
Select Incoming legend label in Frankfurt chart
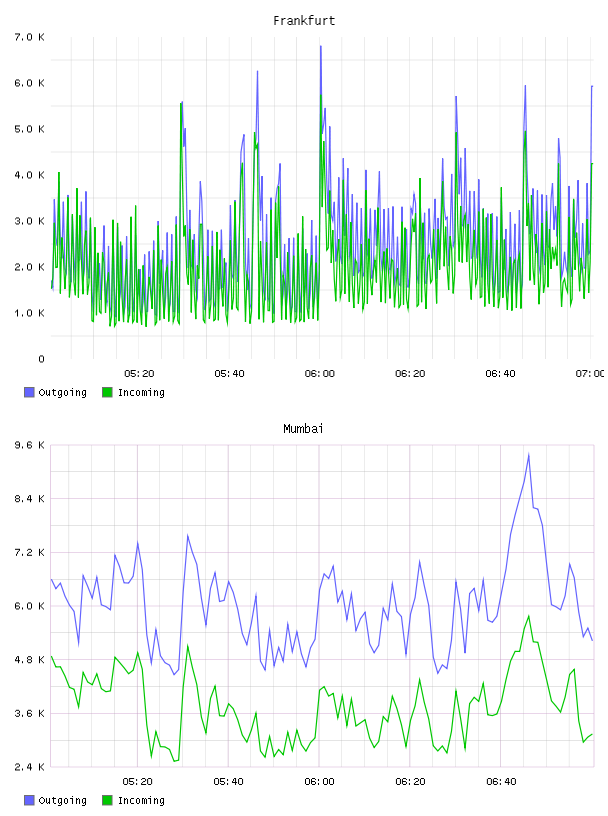coord(141,393)
